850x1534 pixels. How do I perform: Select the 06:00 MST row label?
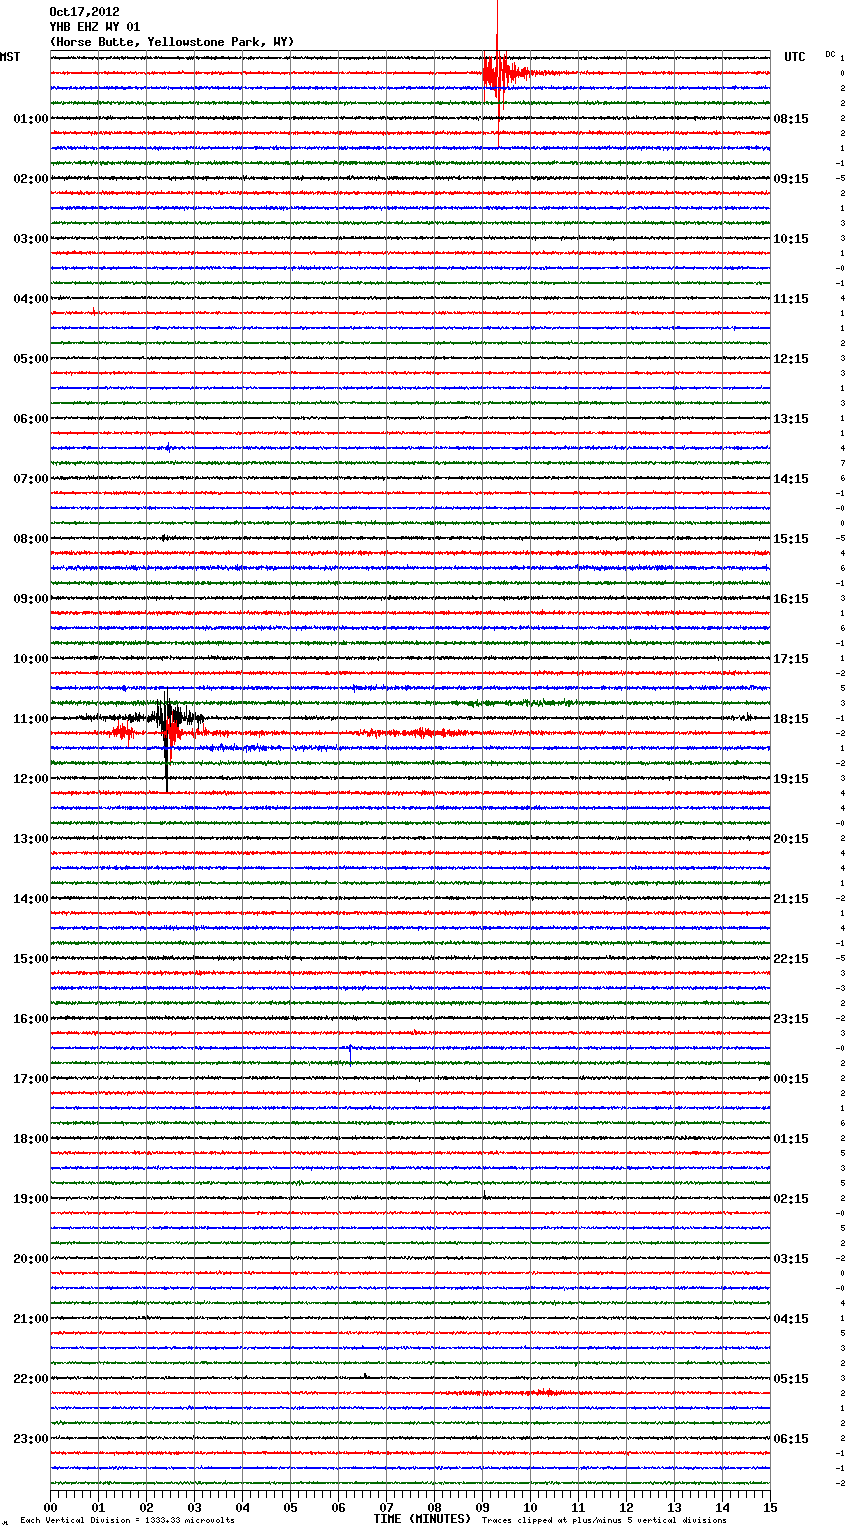[31, 419]
